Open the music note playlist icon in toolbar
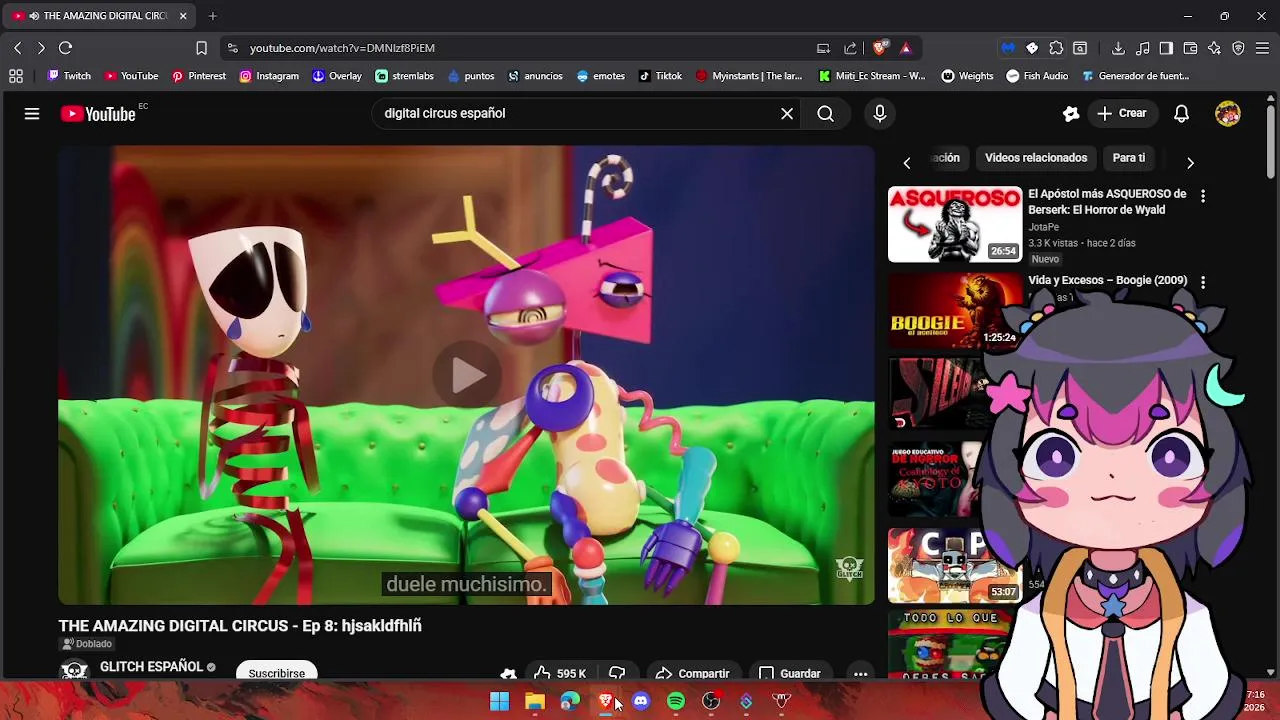The image size is (1280, 720). [1142, 48]
